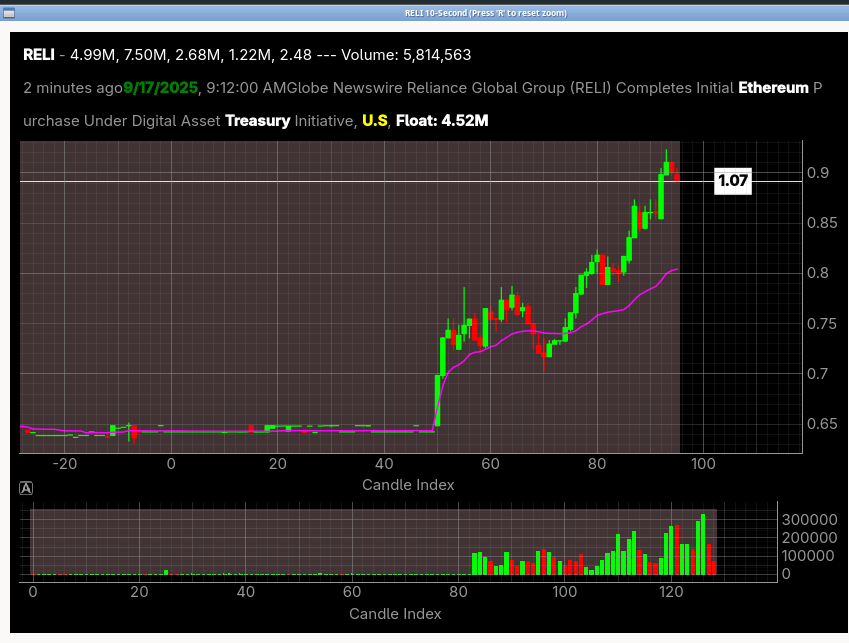Click the 100000 volume axis label
Image resolution: width=849 pixels, height=643 pixels.
(x=809, y=555)
